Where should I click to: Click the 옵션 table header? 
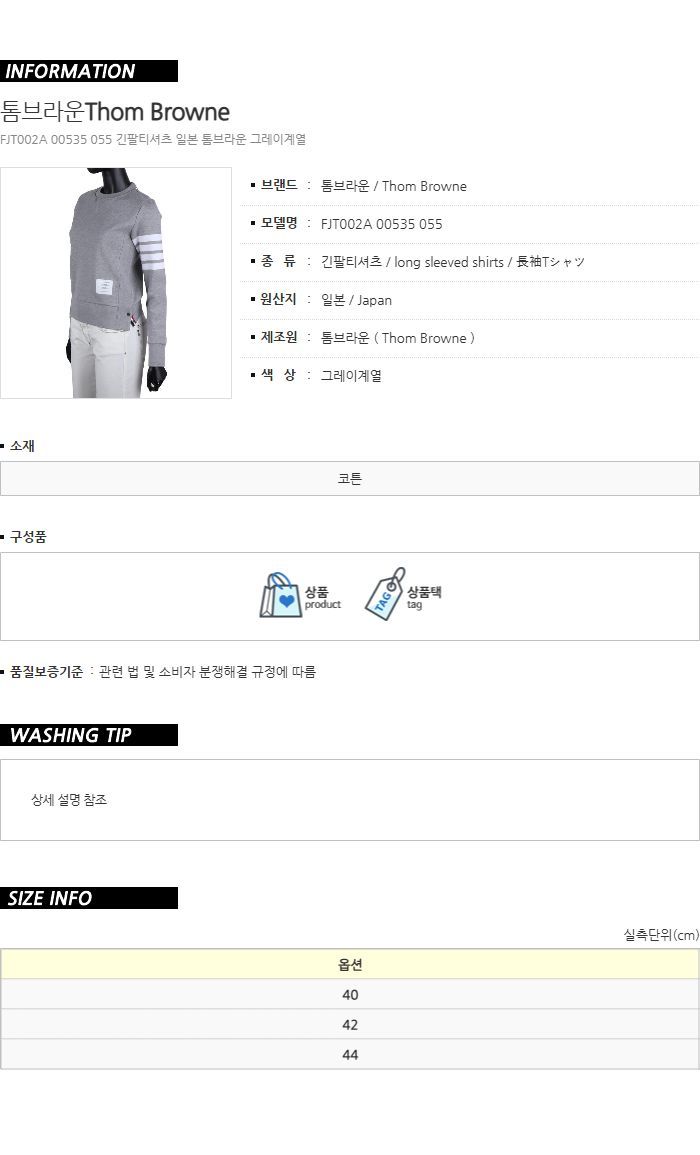click(x=350, y=964)
